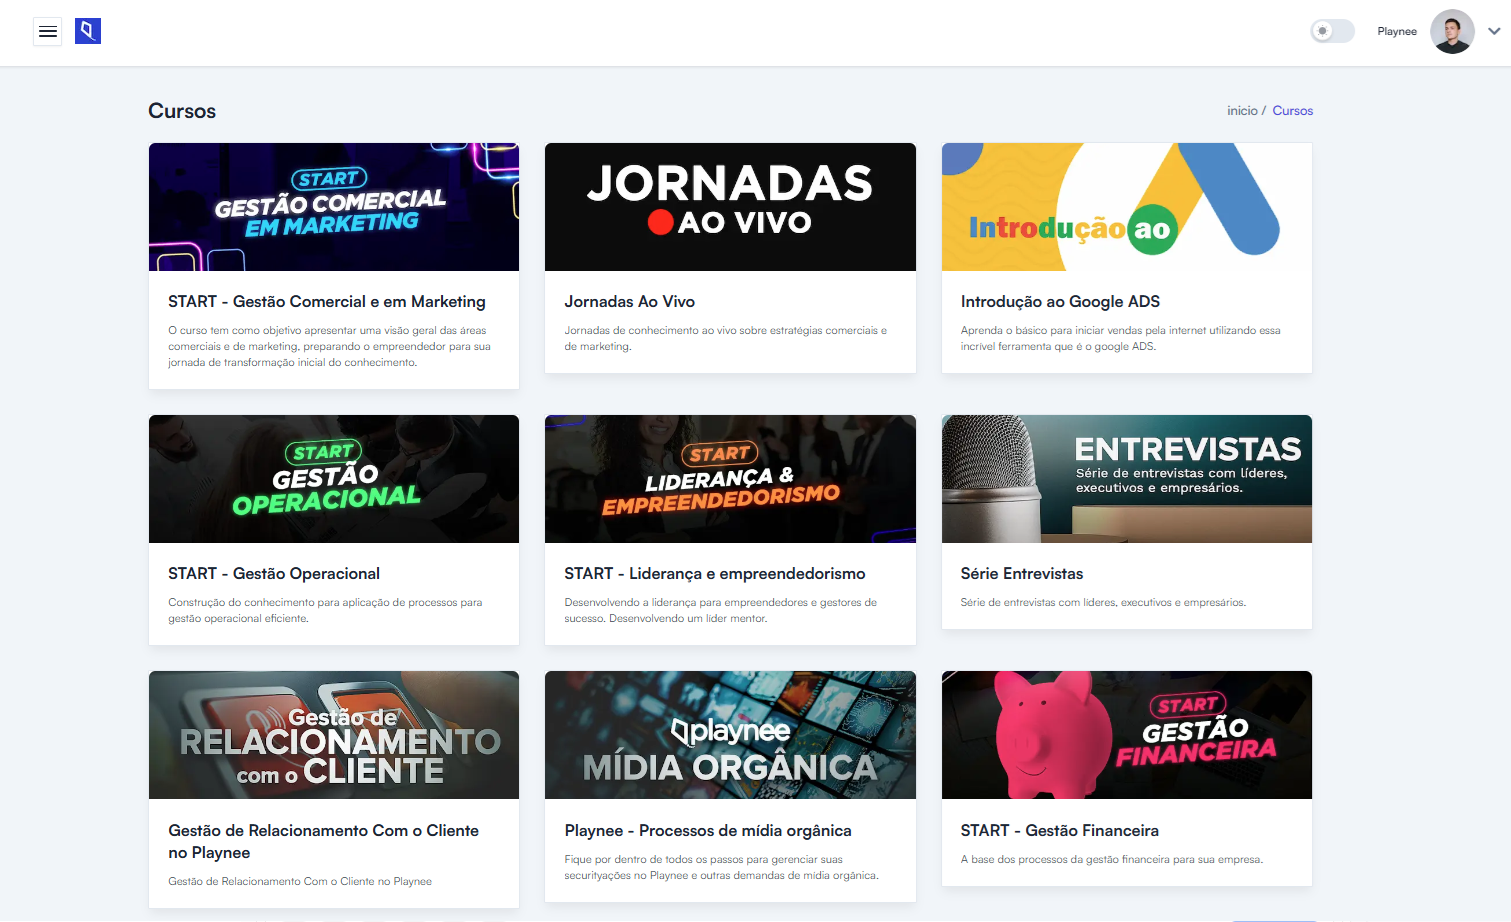Click description 'Aprenda o básico para iniciar vendas'

click(1120, 338)
